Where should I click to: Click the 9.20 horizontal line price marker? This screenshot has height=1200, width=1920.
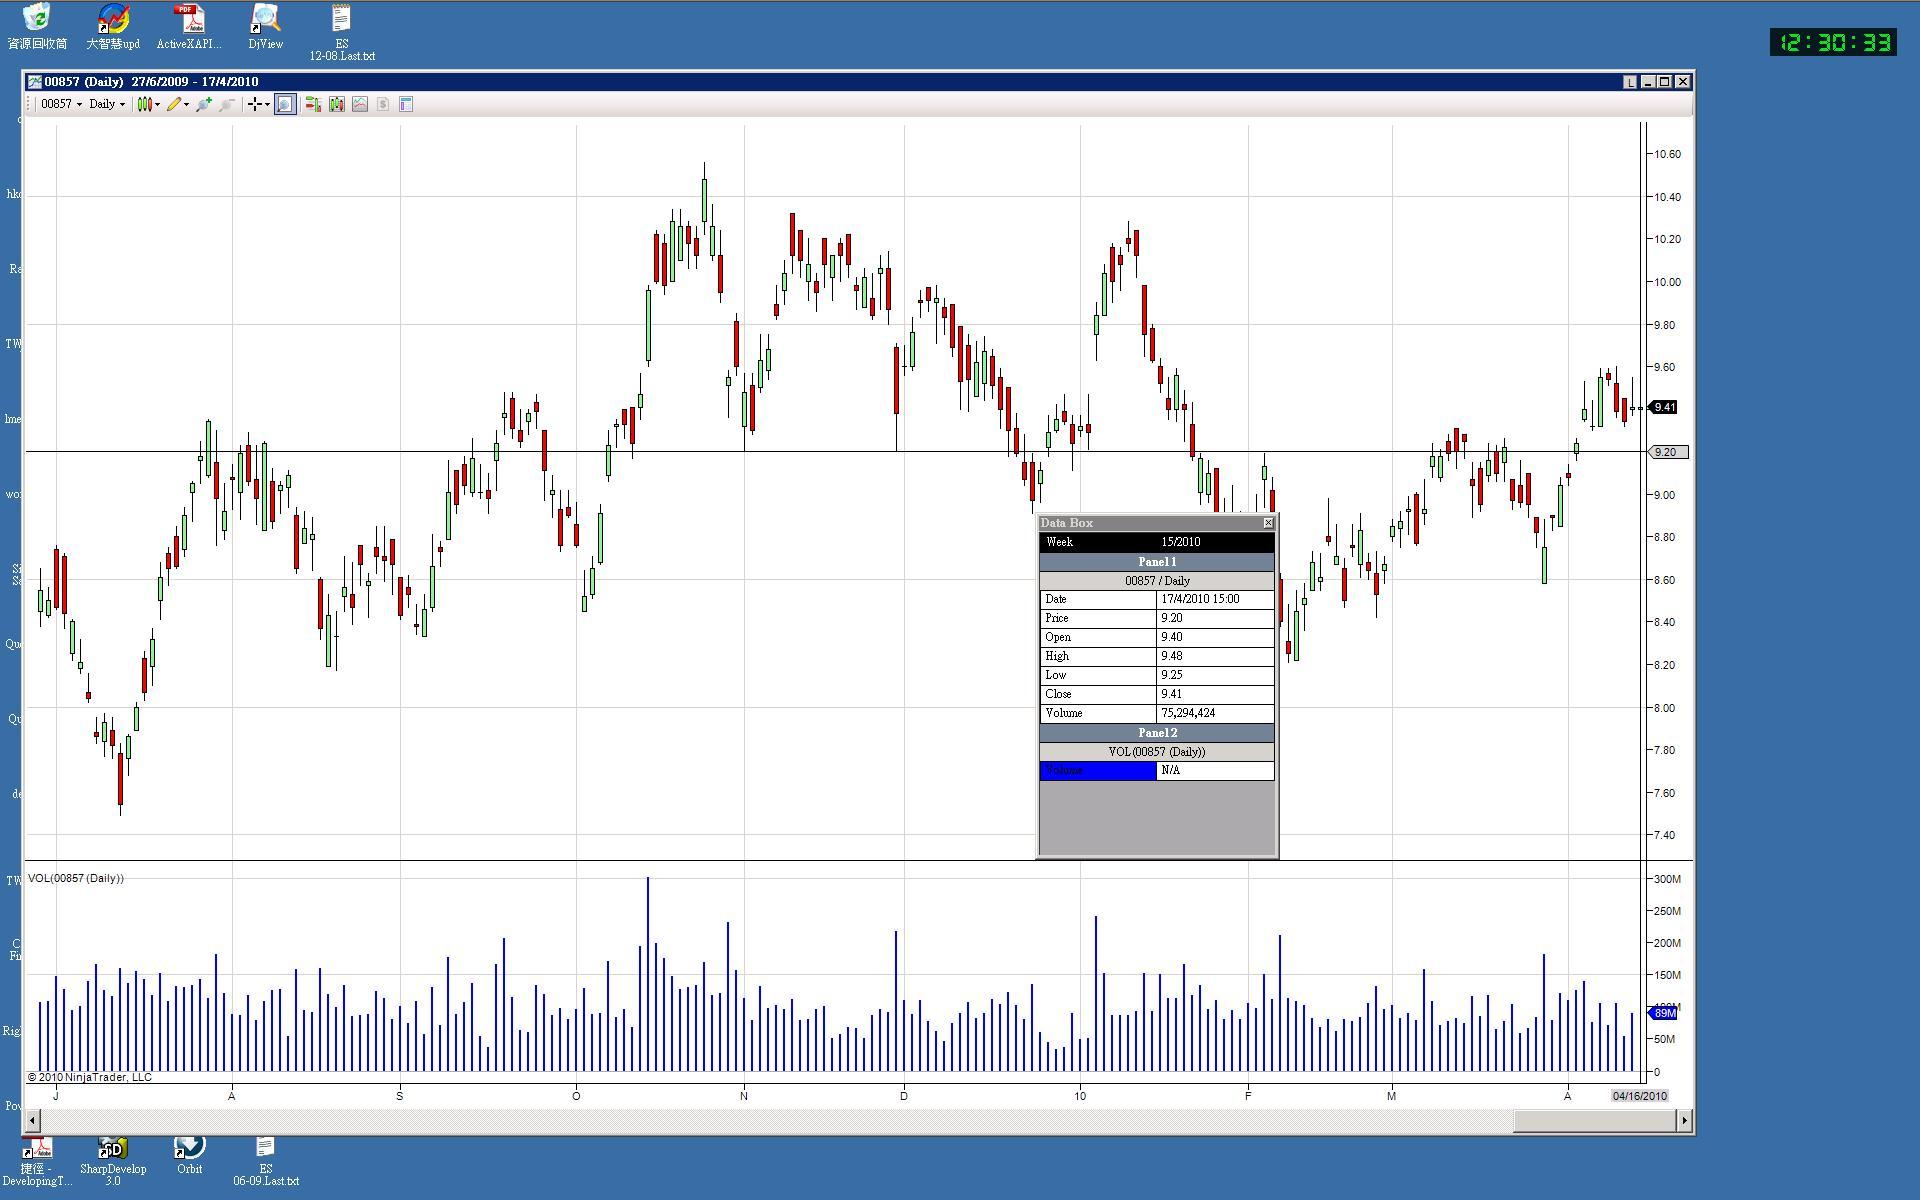coord(1667,452)
